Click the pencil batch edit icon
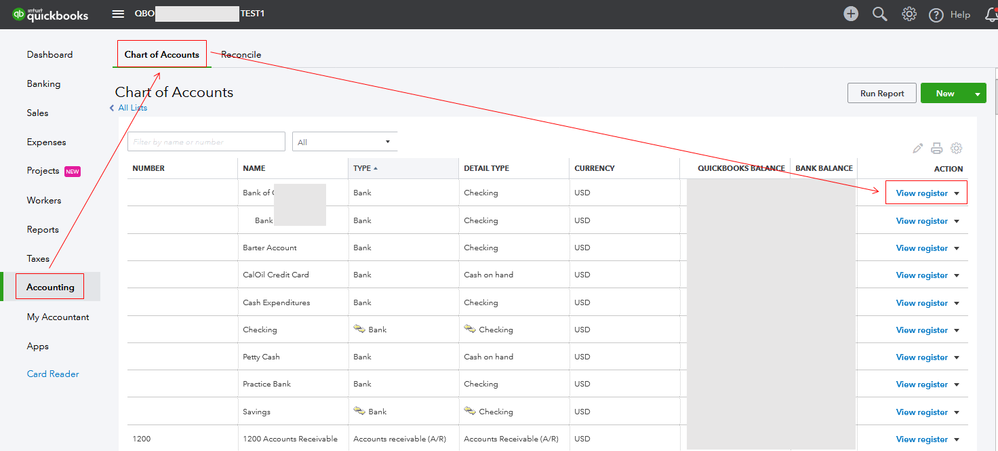The width and height of the screenshot is (998, 451). (x=917, y=148)
